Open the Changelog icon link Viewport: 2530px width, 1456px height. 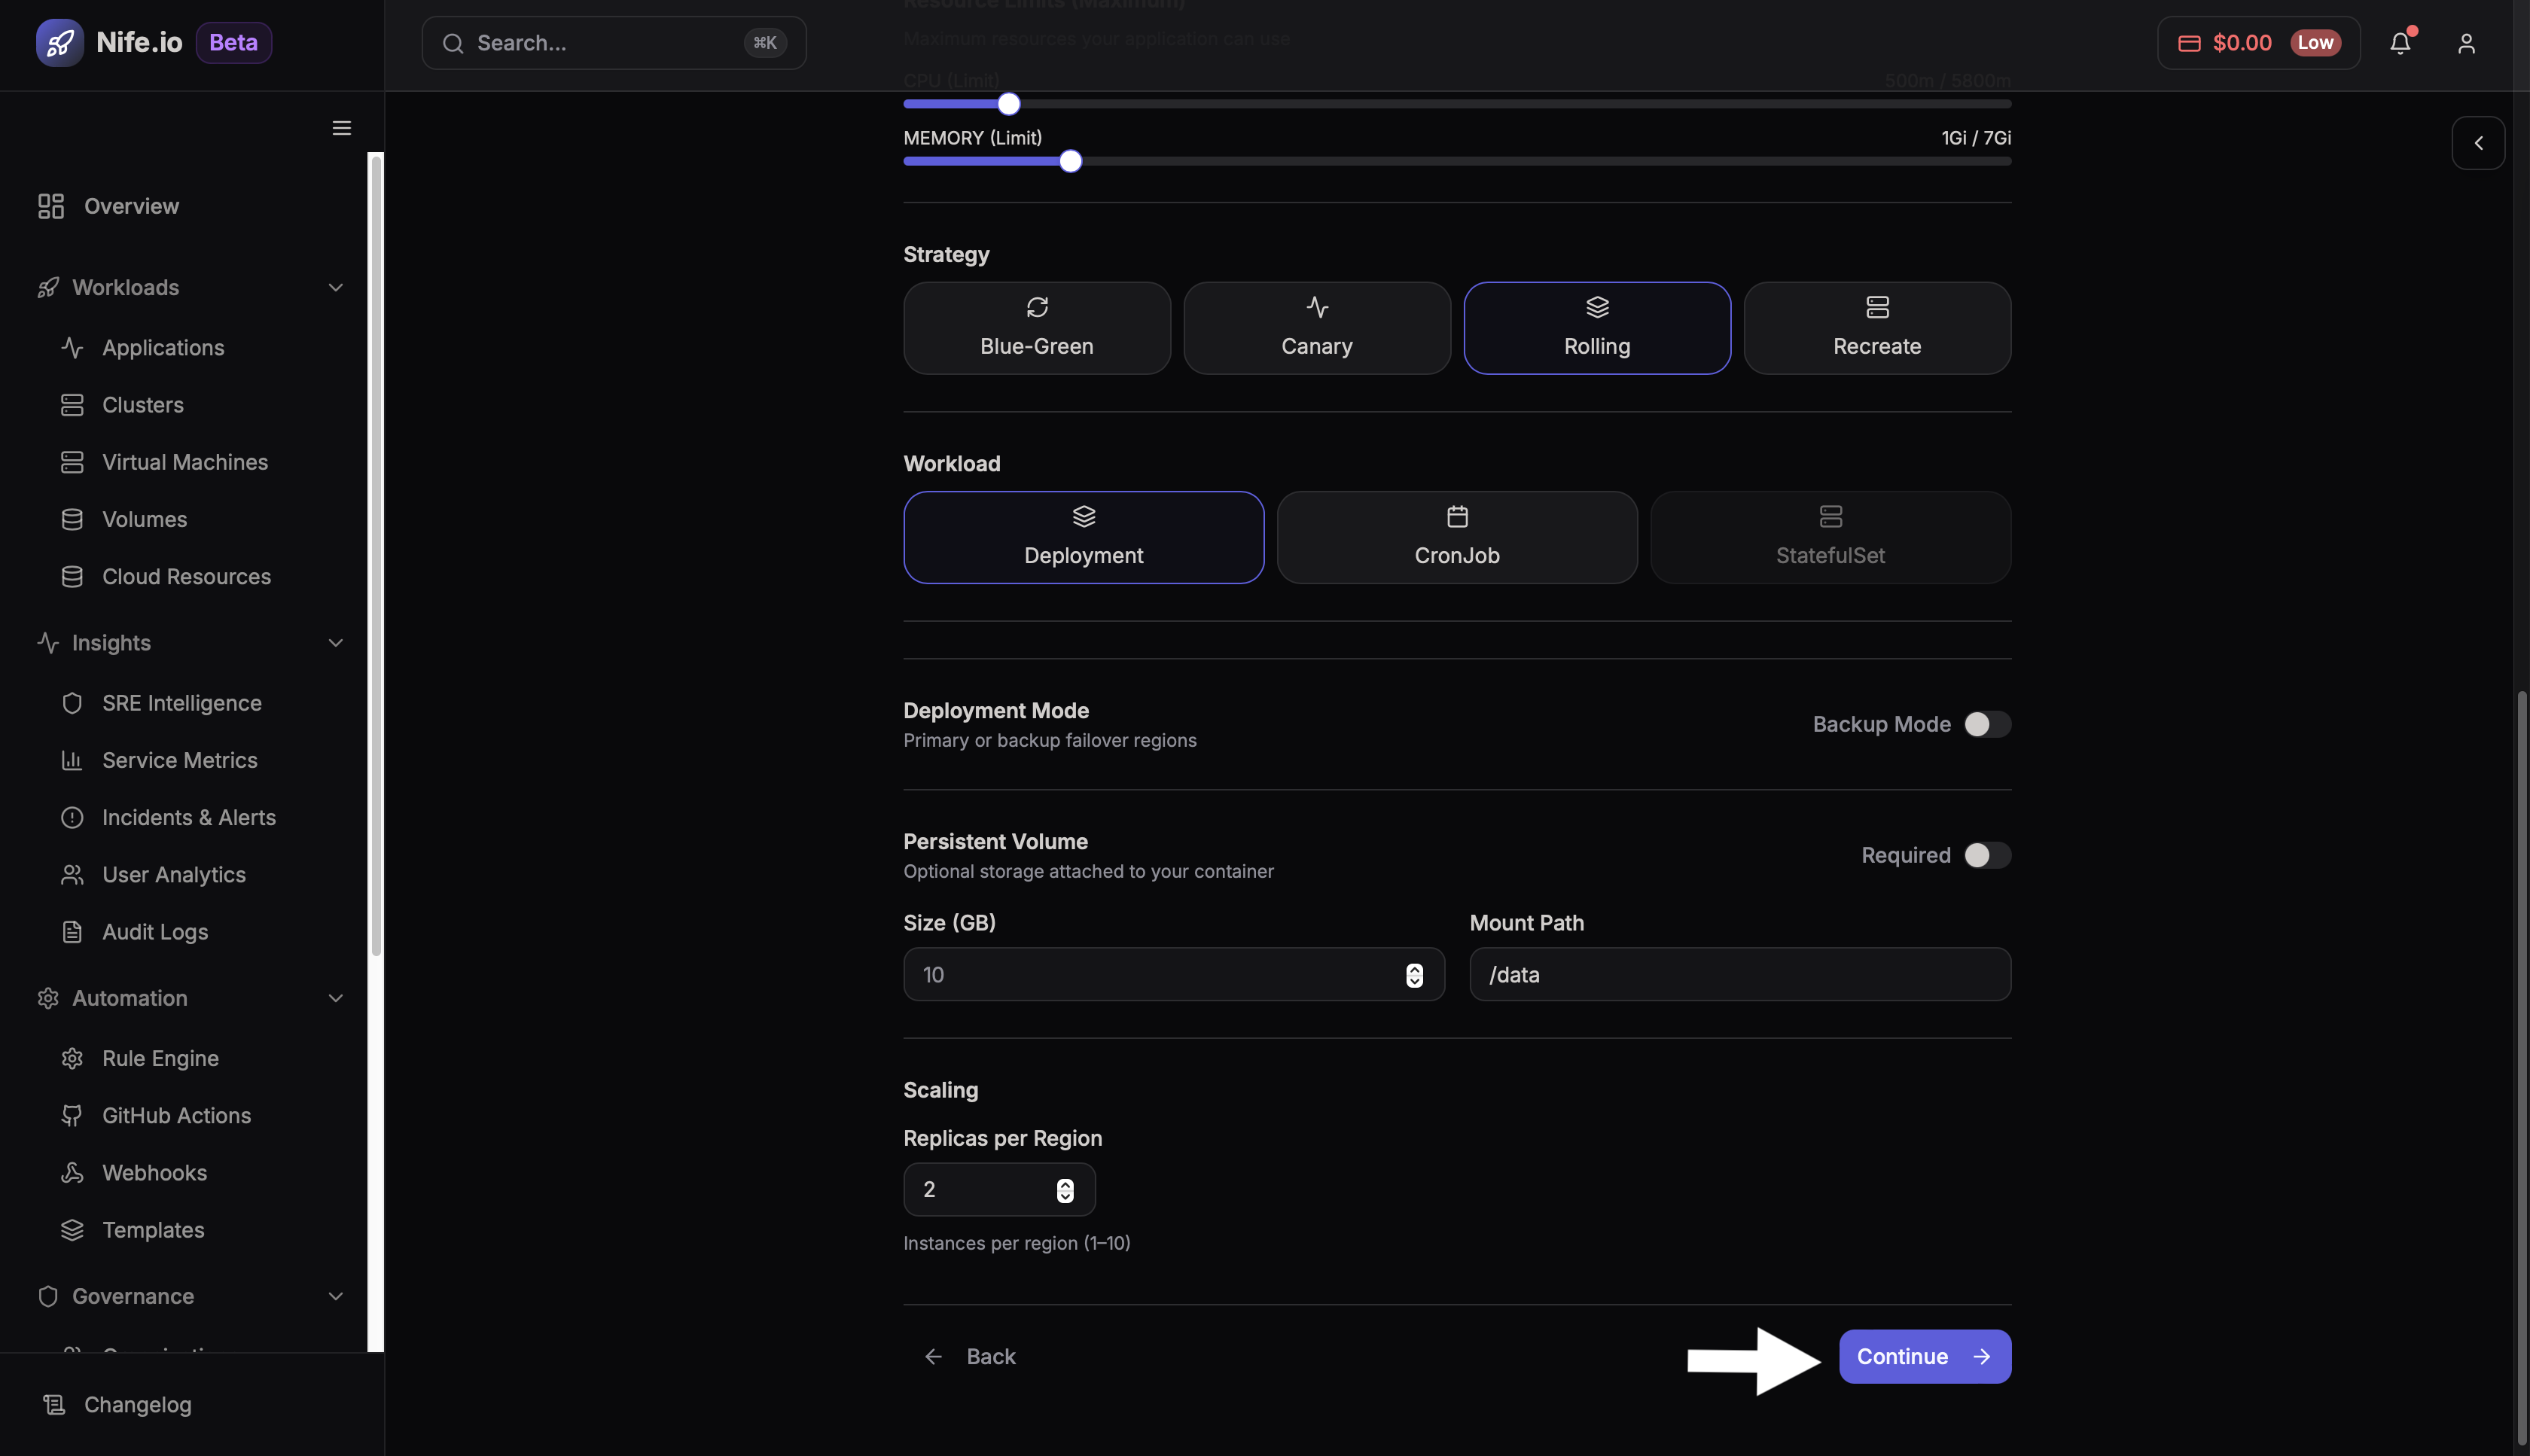click(54, 1404)
